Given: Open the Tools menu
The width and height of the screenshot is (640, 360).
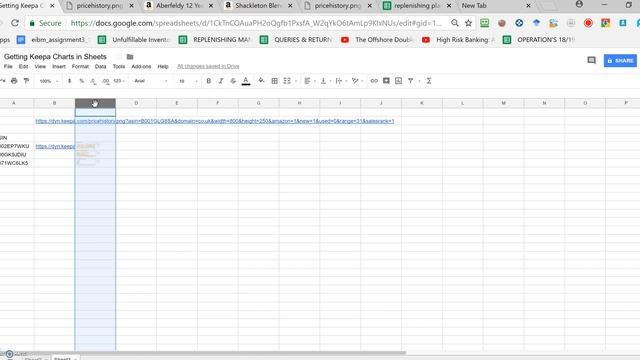Looking at the screenshot, I should pyautogui.click(x=119, y=67).
